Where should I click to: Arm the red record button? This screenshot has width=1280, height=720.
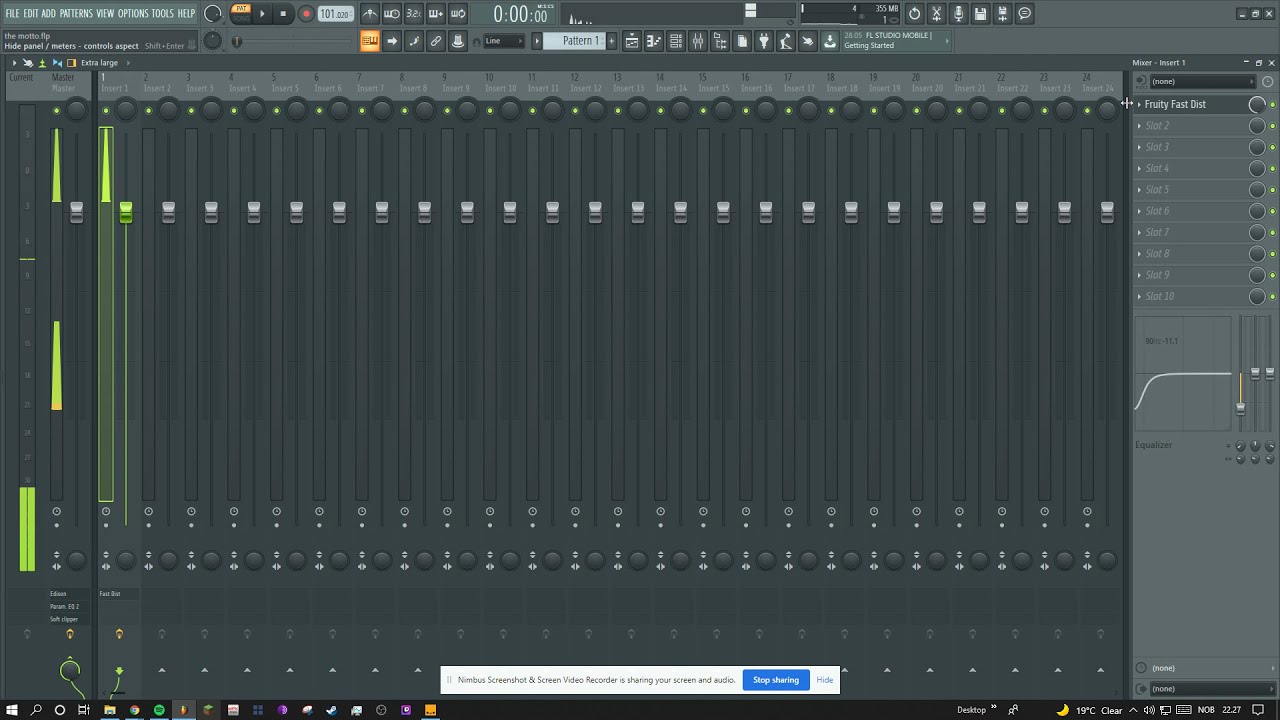(306, 14)
